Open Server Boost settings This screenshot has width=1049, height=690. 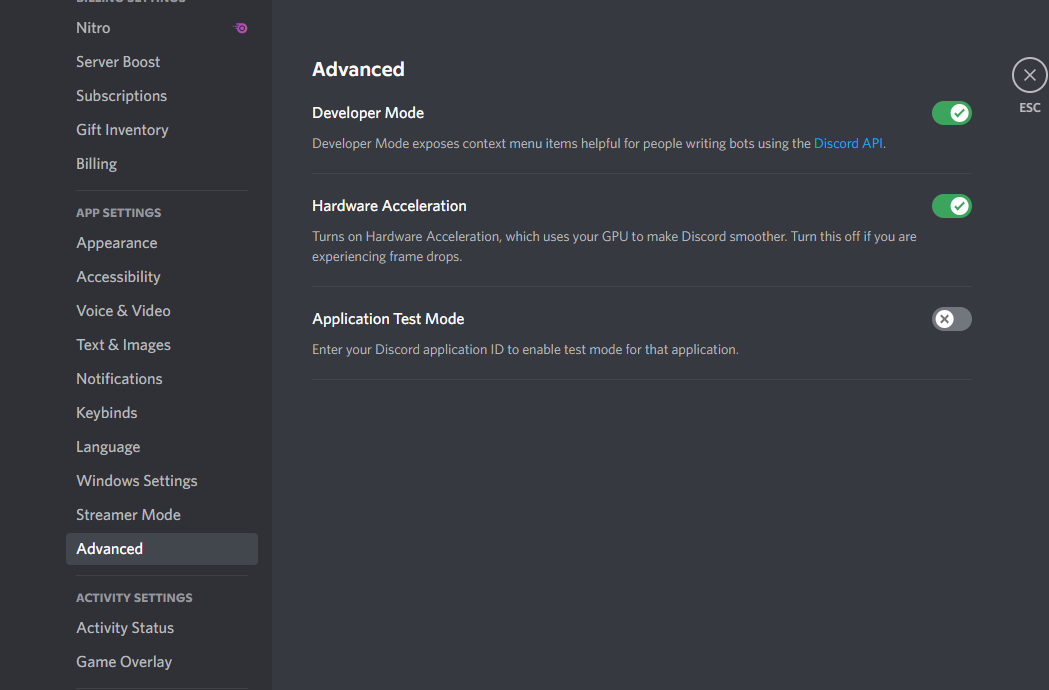coord(118,61)
